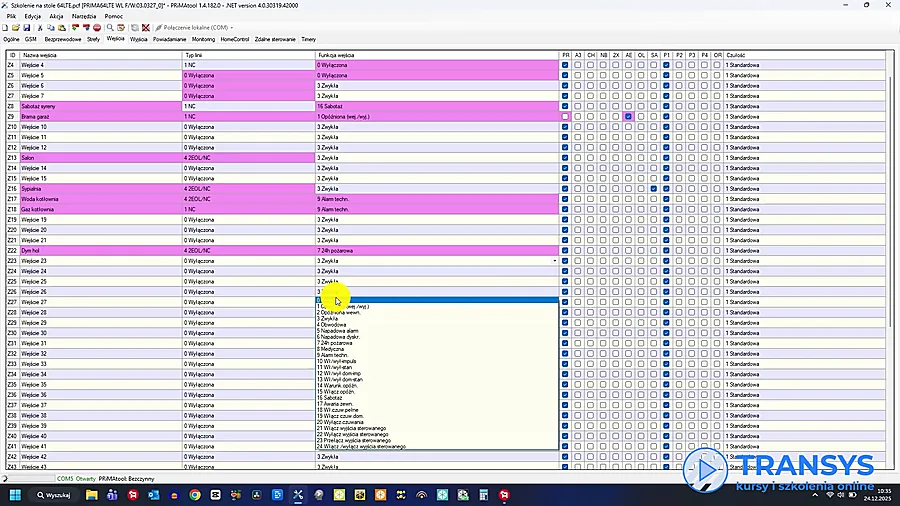This screenshot has width=900, height=506.
Task: Expand the Połączenie lokalne (COM) dropdown arrow
Action: pyautogui.click(x=232, y=28)
